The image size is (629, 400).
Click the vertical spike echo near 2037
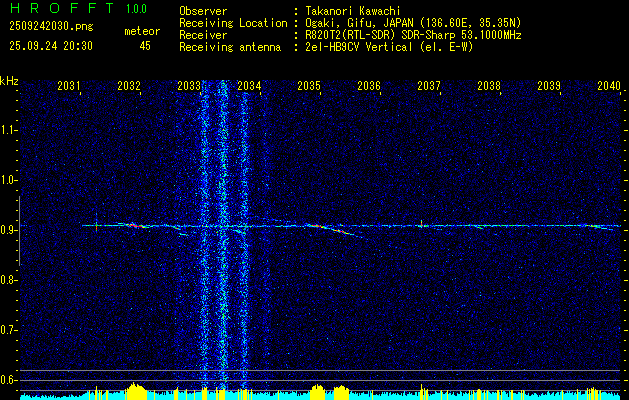point(421,223)
